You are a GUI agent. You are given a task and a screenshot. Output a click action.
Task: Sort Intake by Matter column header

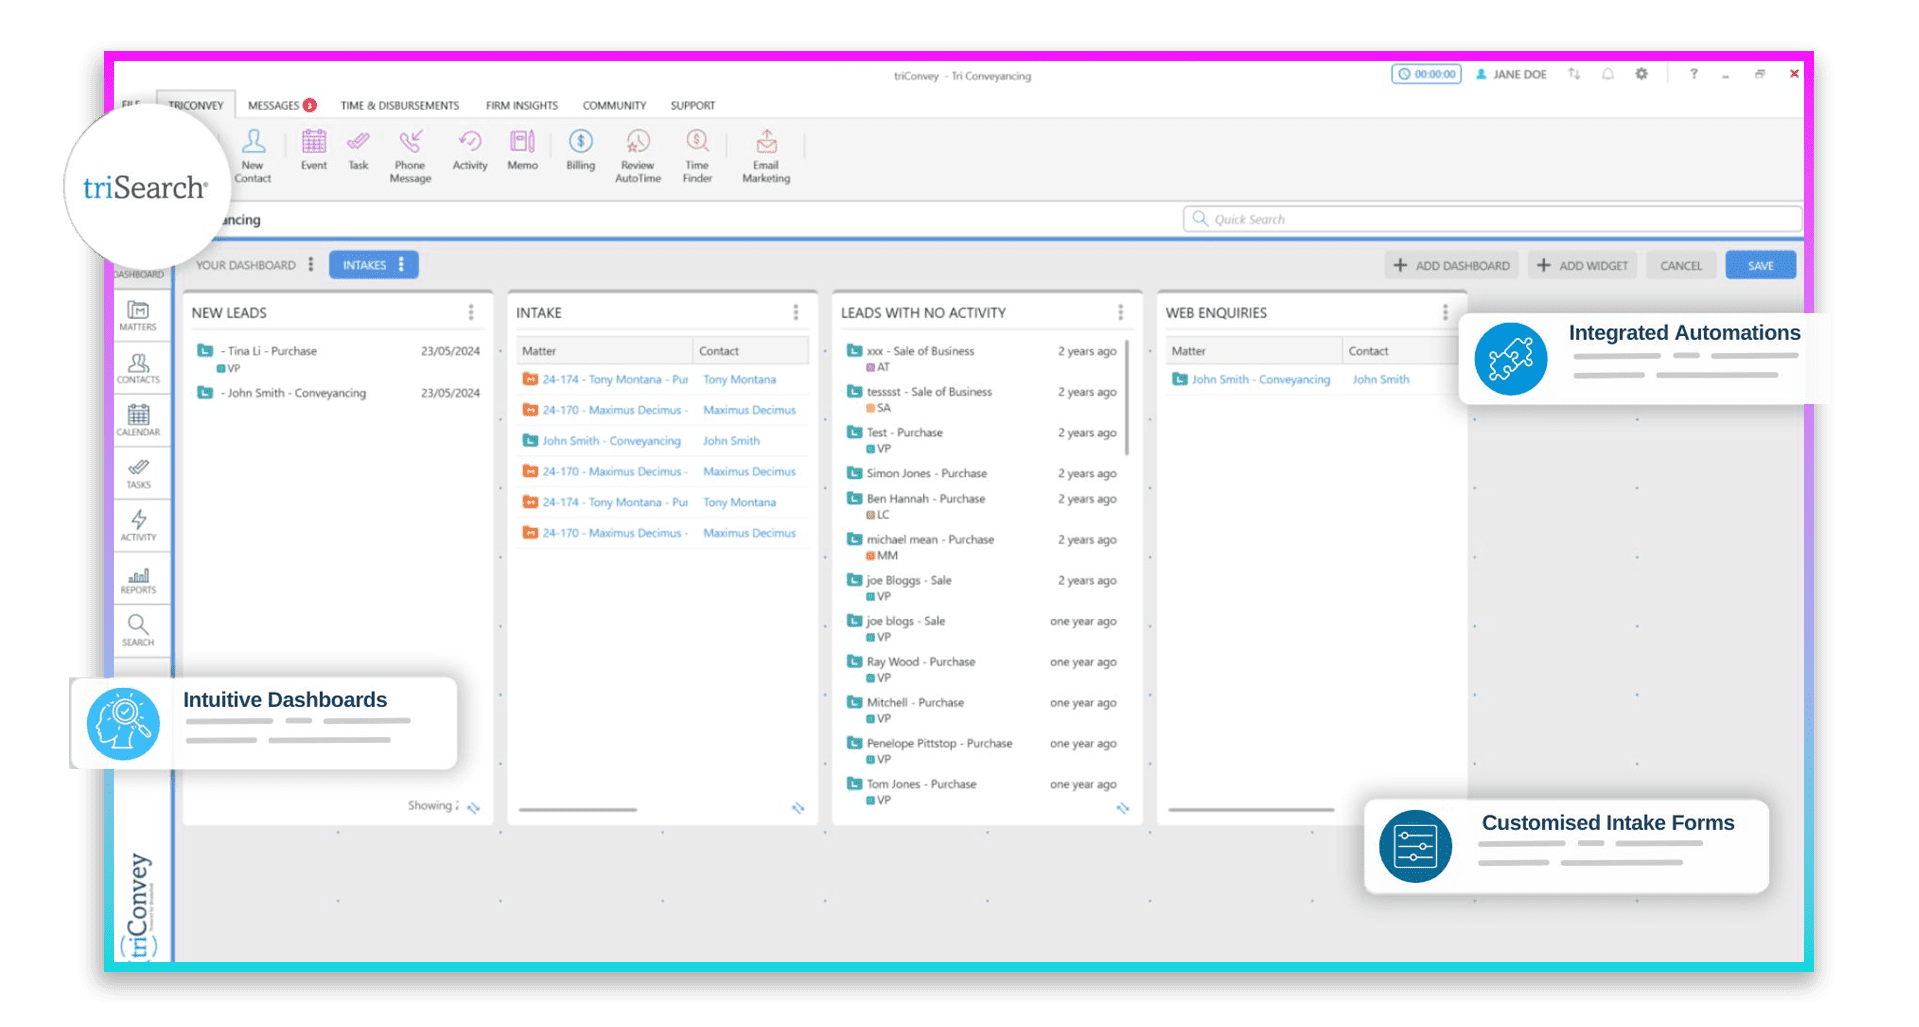pos(605,351)
